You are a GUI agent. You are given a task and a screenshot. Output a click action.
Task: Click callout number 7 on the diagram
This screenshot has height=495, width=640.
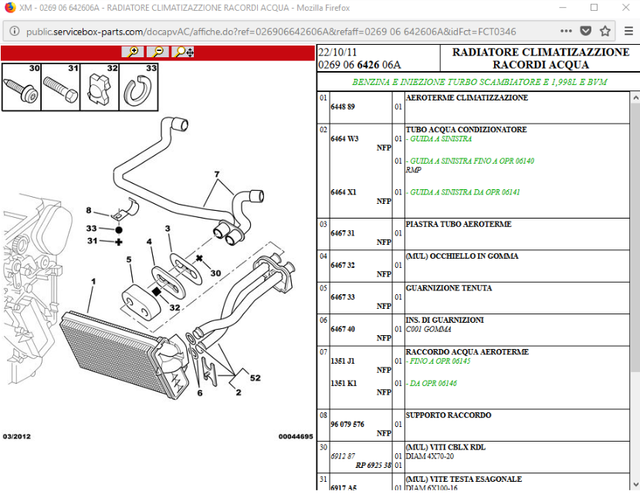pyautogui.click(x=217, y=174)
